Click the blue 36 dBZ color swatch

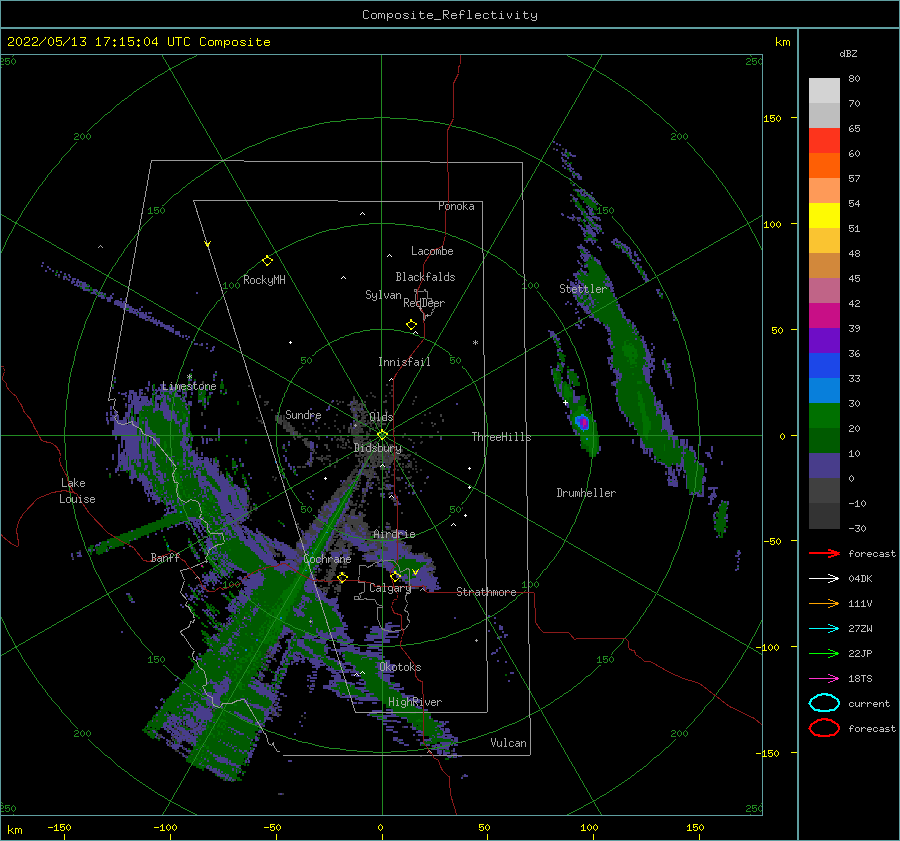point(824,365)
